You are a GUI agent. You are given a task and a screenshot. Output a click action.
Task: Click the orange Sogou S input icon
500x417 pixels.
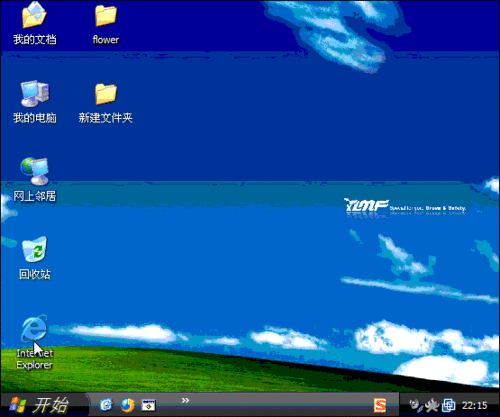[x=380, y=405]
